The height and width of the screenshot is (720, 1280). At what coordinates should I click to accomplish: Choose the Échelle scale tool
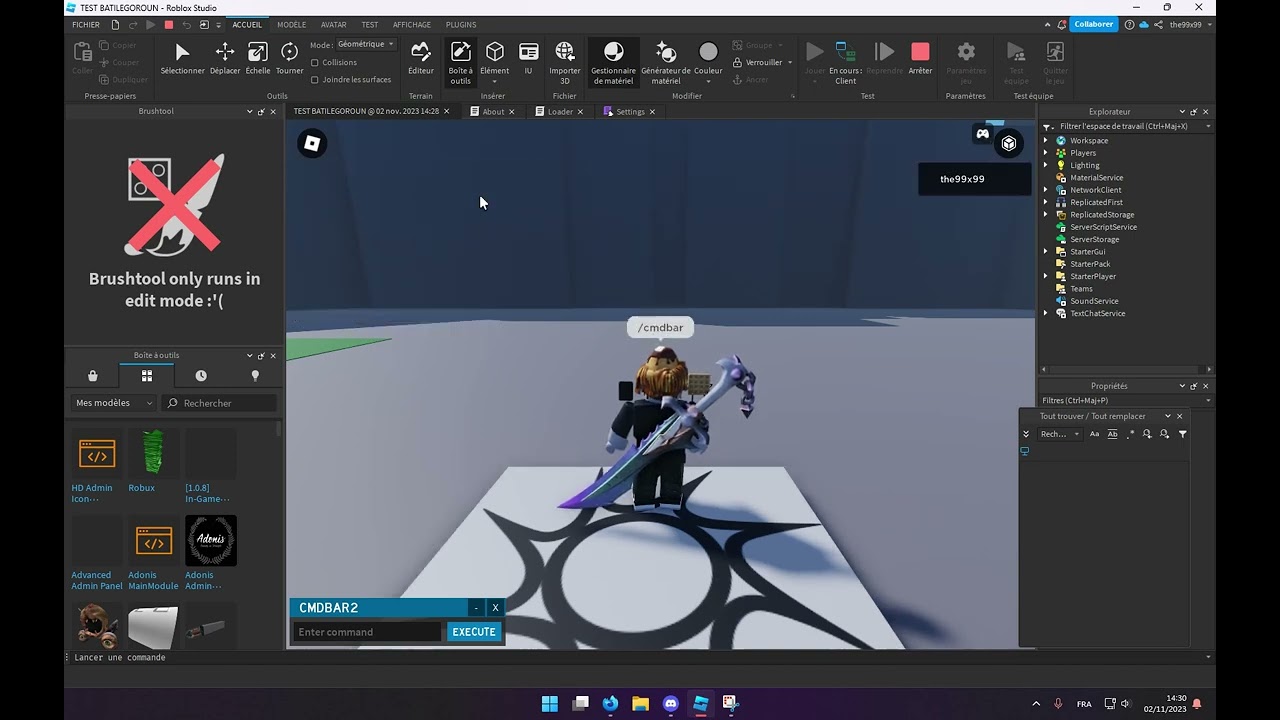(x=257, y=58)
